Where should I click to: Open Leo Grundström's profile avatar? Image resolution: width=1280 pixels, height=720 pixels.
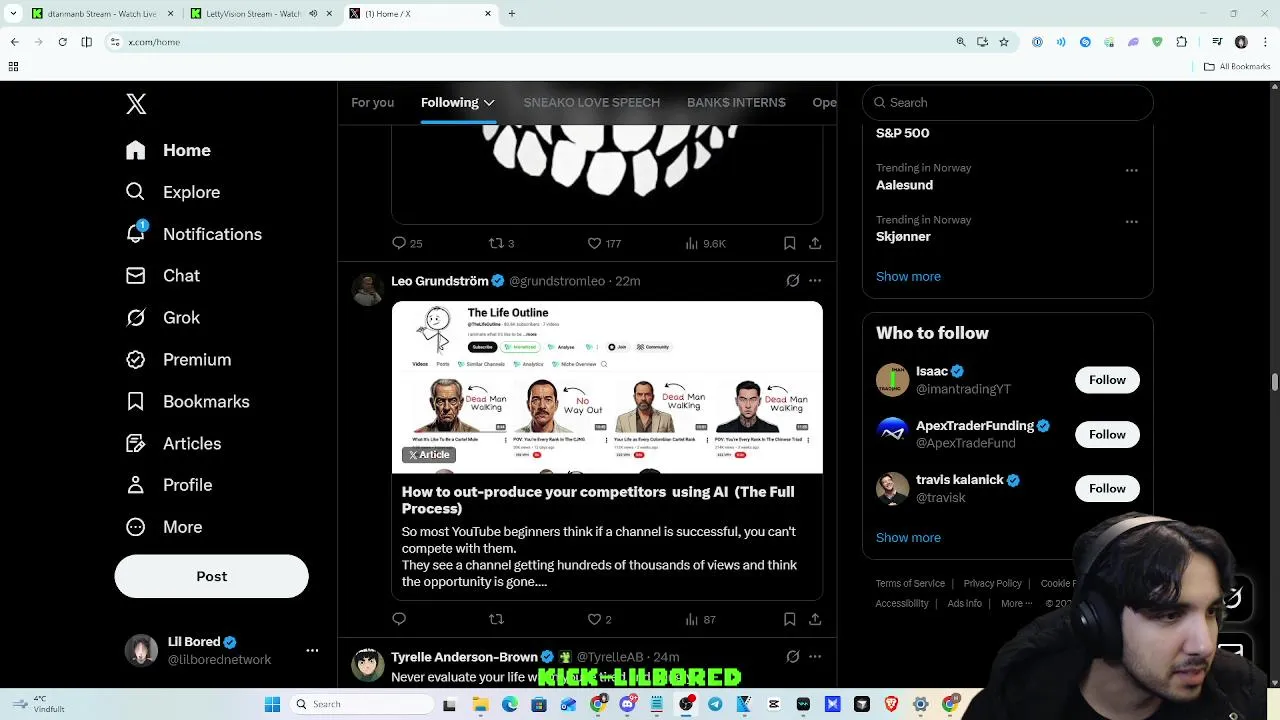(368, 289)
